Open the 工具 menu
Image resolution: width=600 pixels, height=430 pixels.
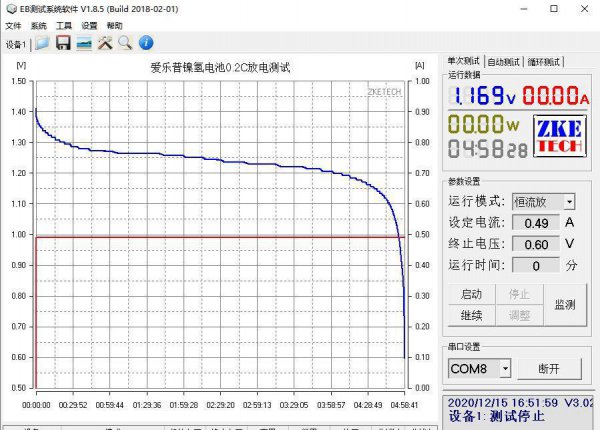[64, 25]
